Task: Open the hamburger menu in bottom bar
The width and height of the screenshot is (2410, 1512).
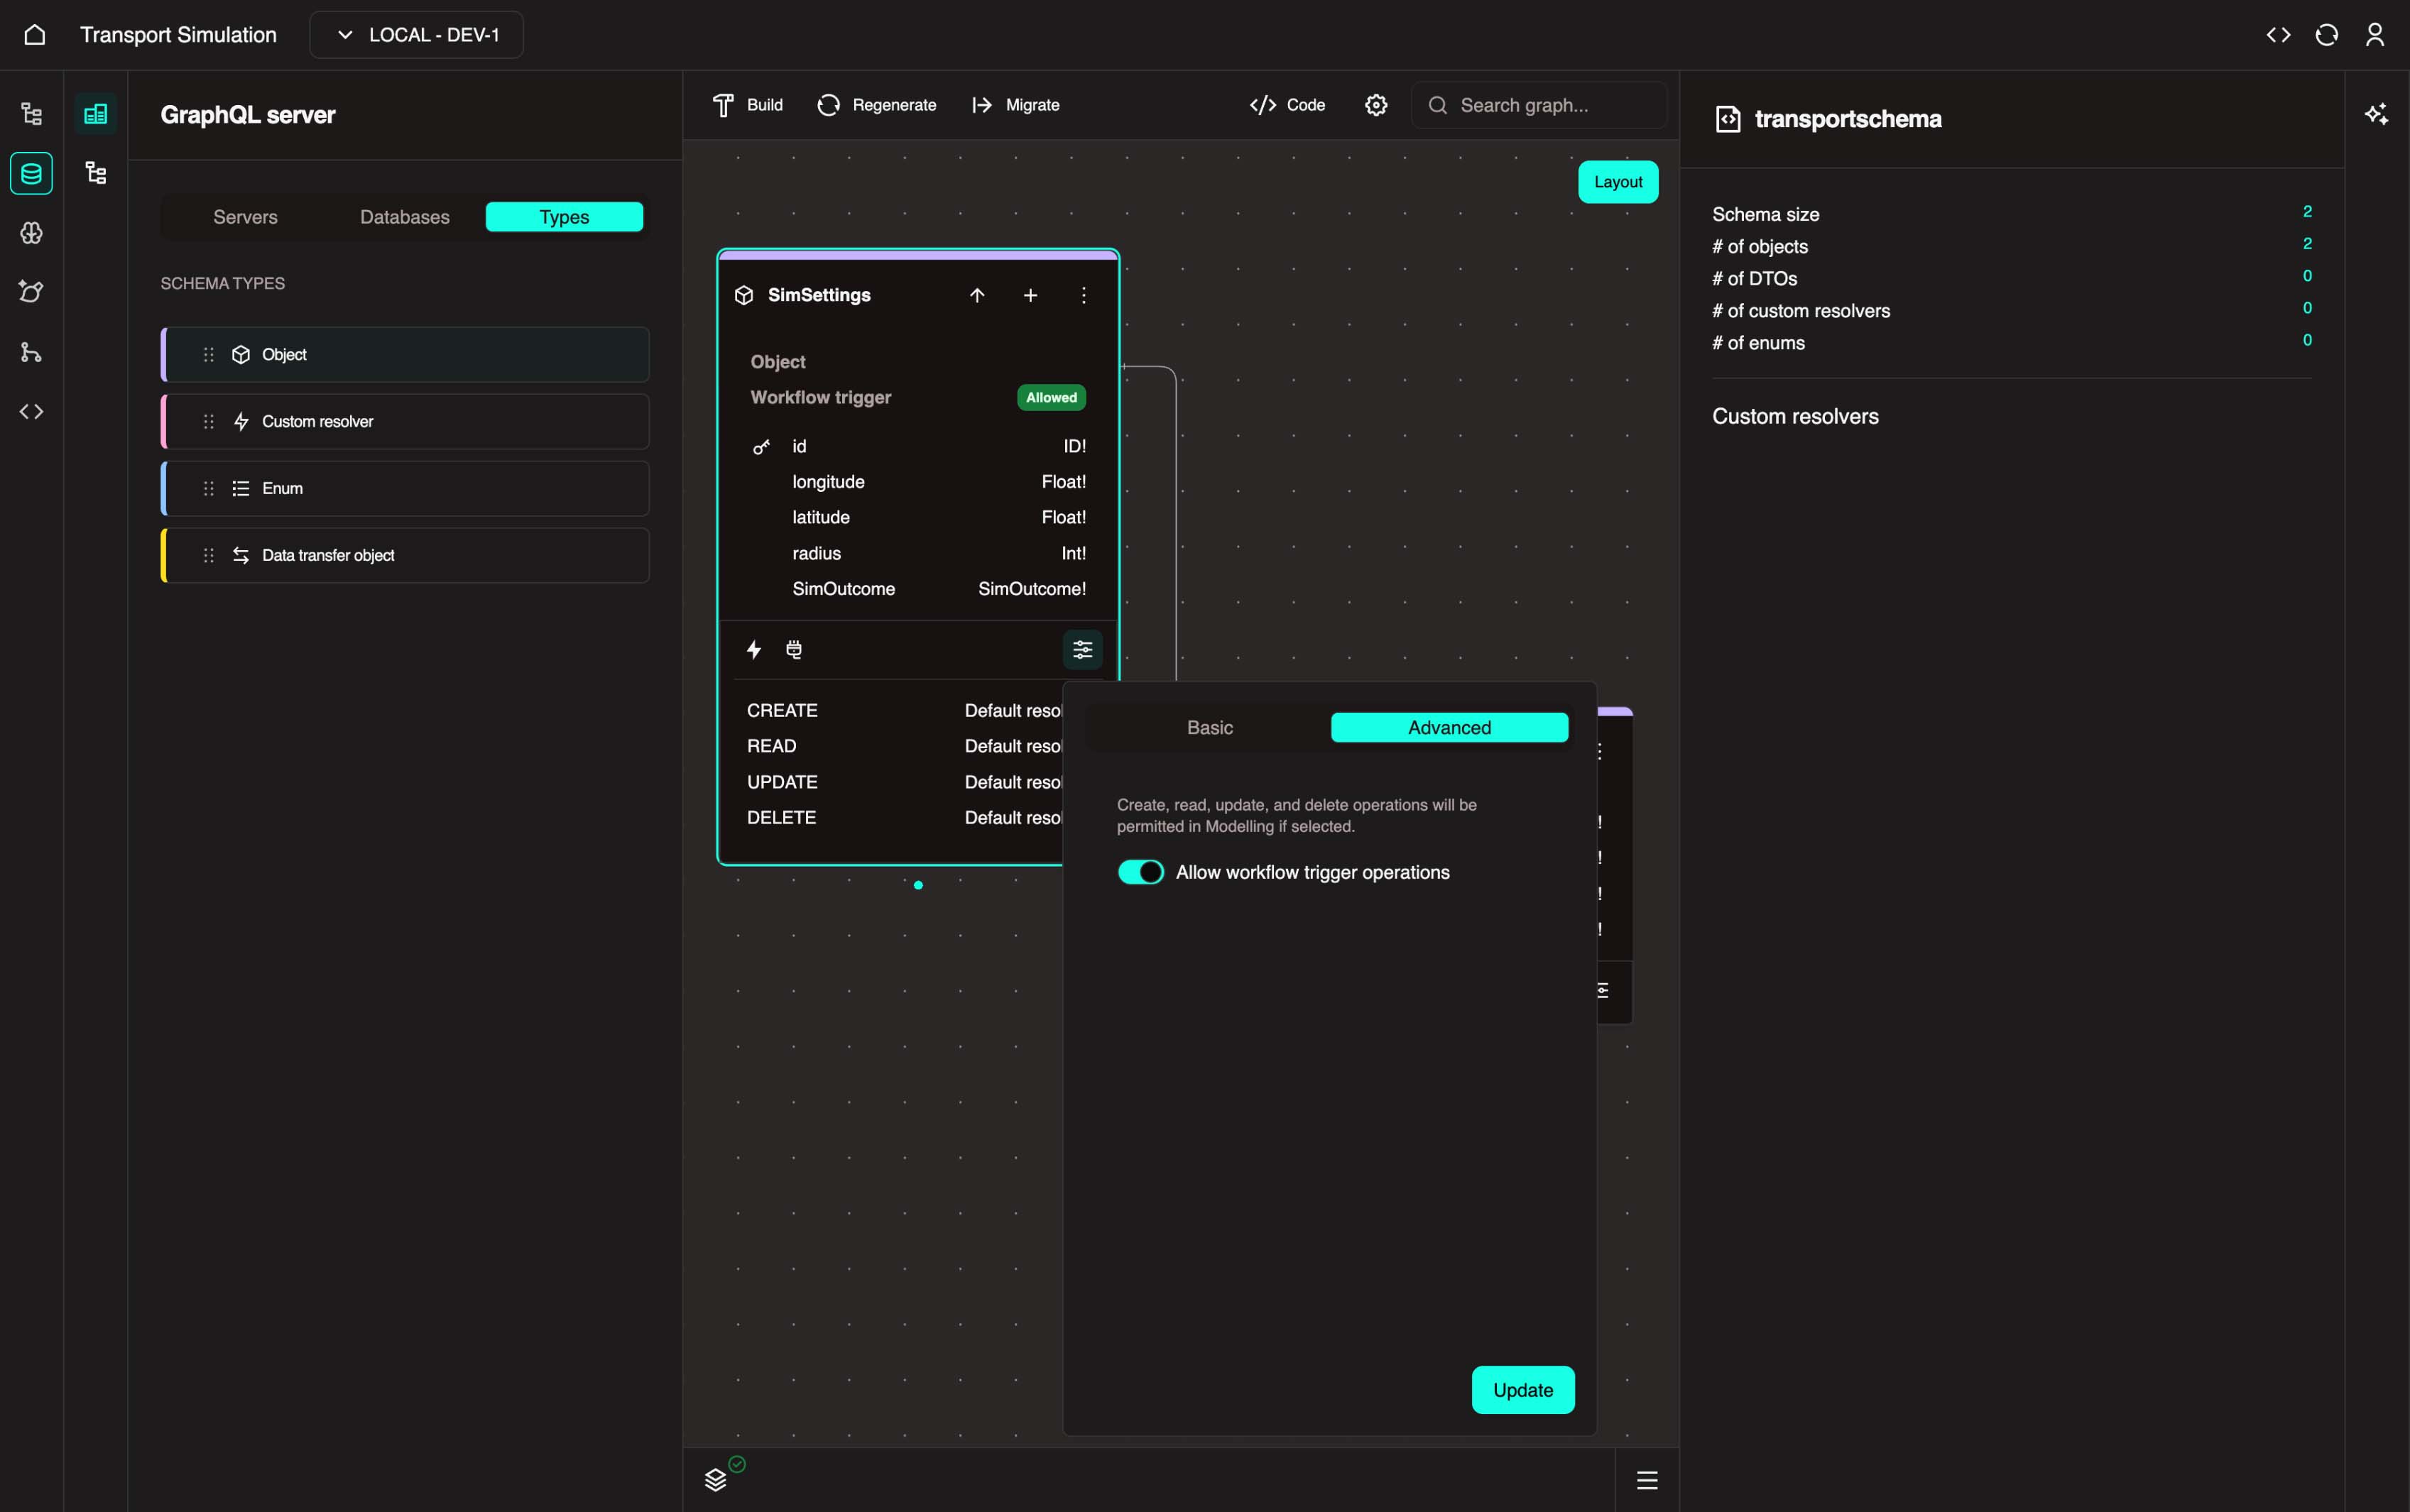Action: point(1647,1480)
